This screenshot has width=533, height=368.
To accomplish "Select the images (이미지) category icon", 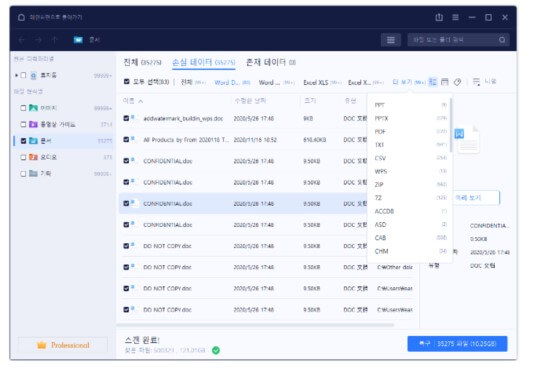I will click(x=33, y=108).
